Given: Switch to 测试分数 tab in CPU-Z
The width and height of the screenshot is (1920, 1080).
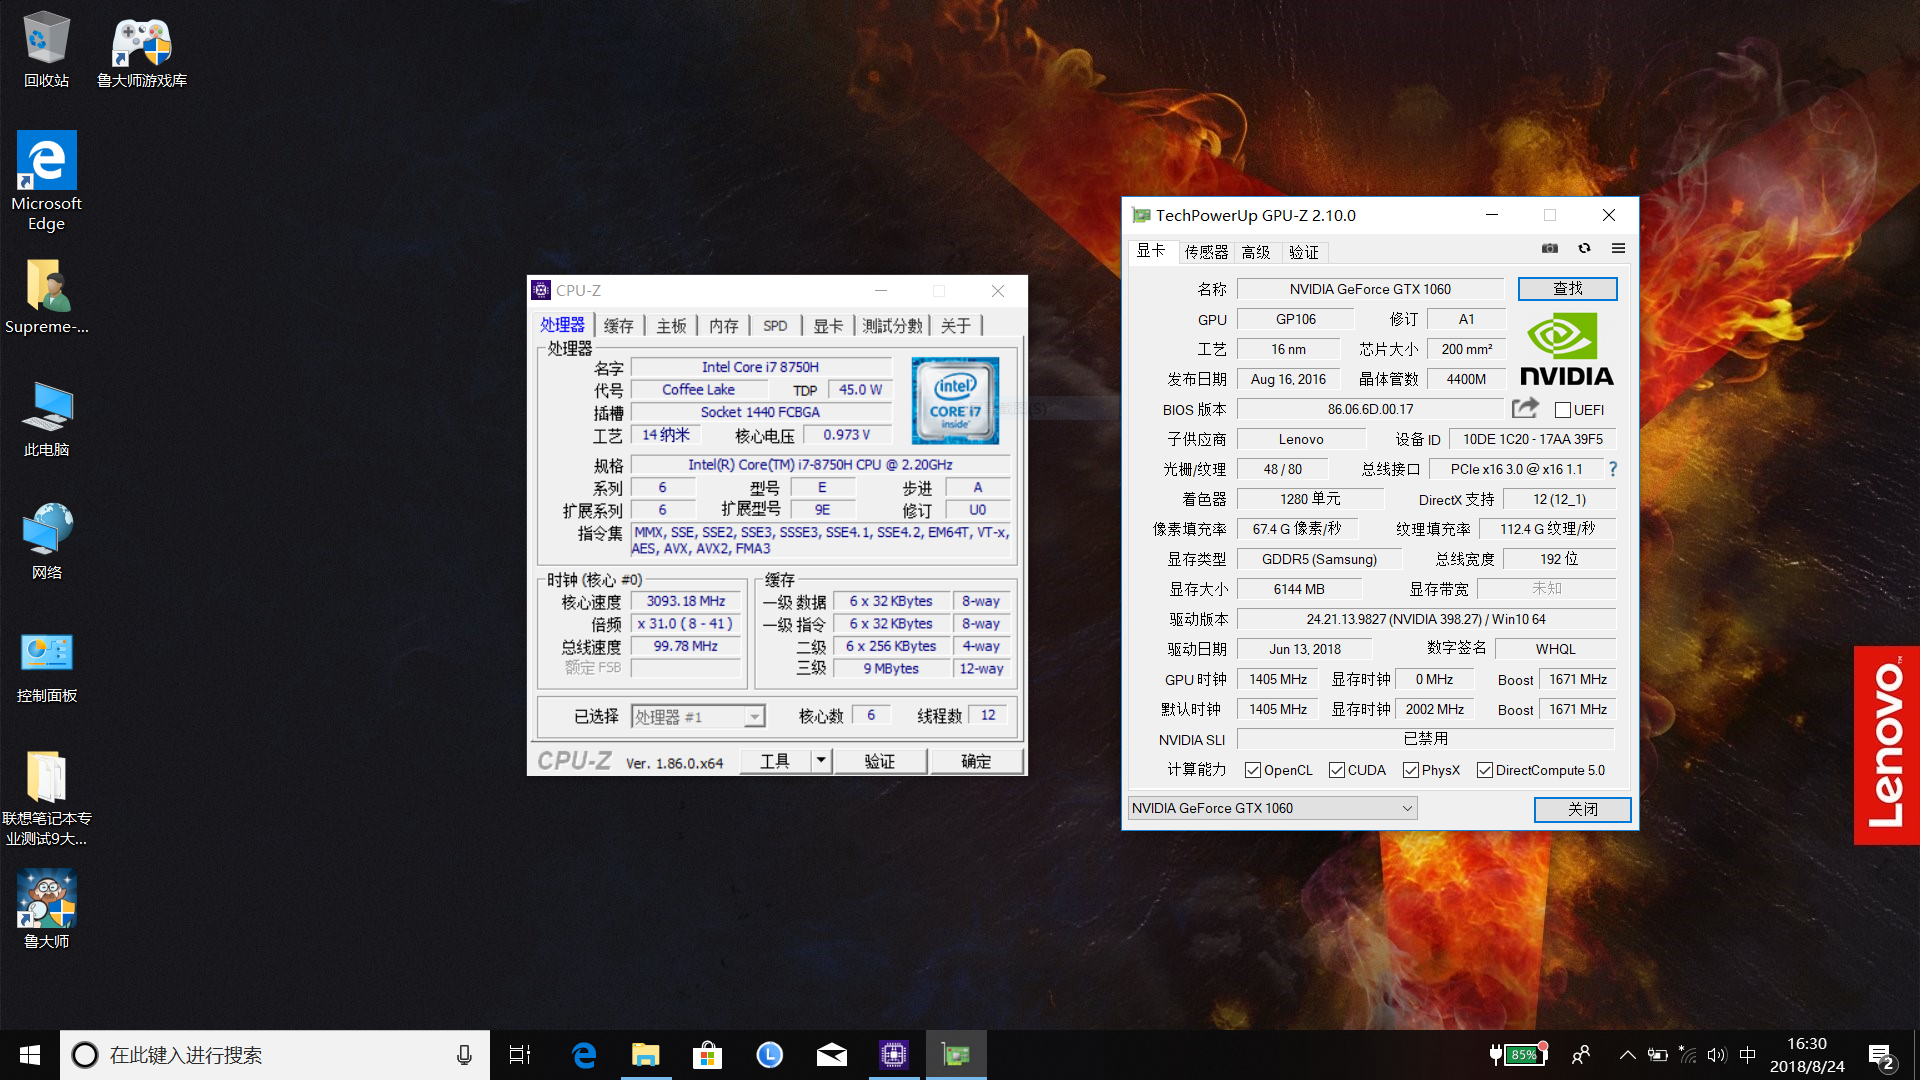Looking at the screenshot, I should tap(892, 326).
